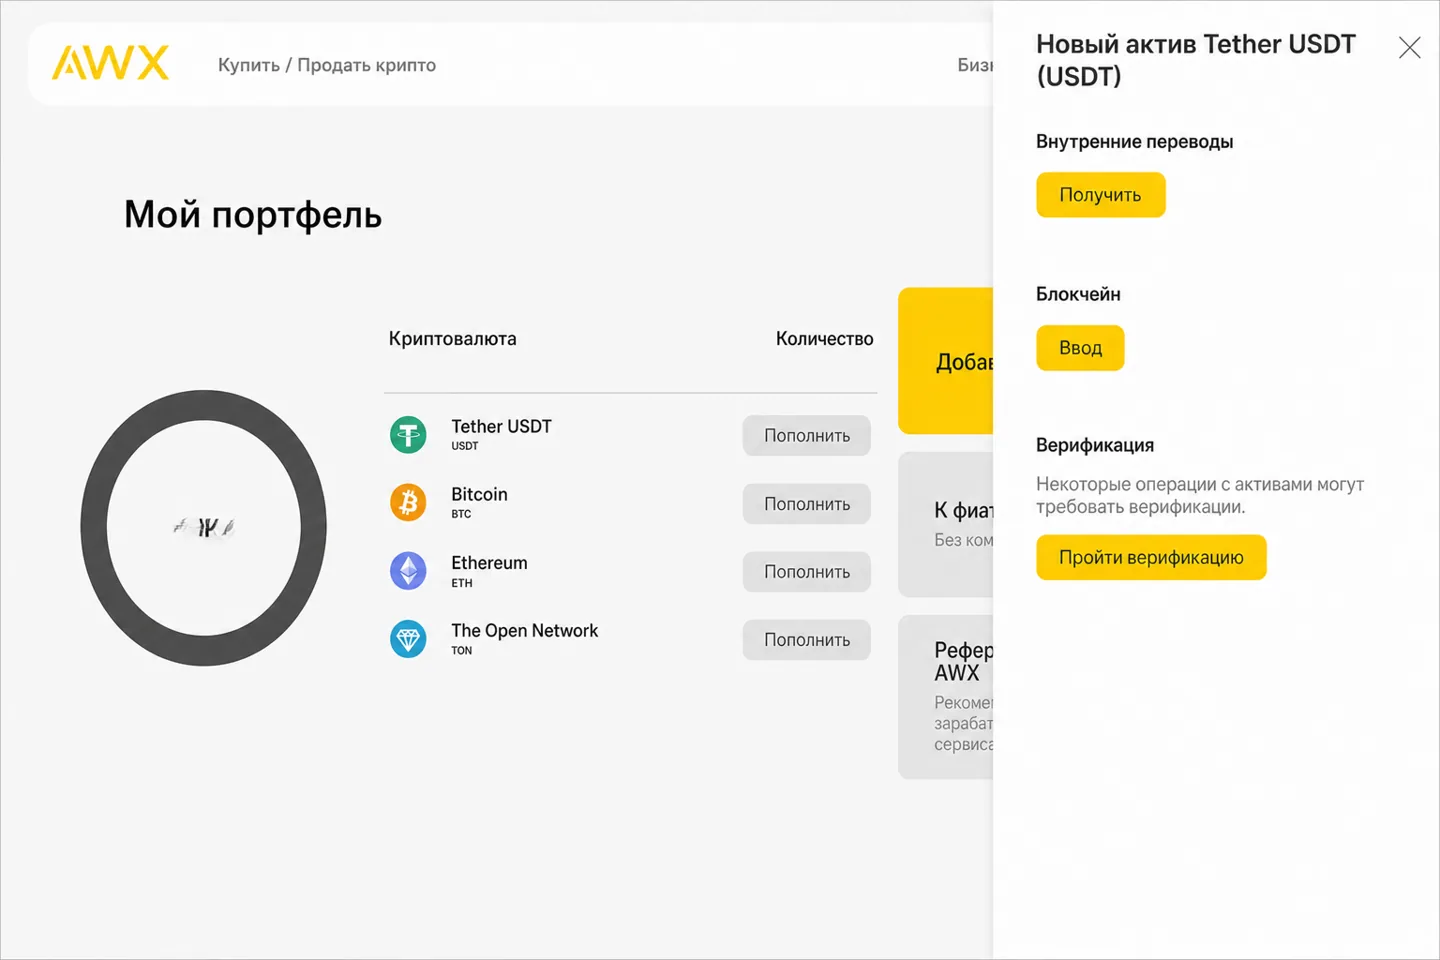1440x960 pixels.
Task: Click the Ethereum coin icon
Action: click(x=408, y=571)
